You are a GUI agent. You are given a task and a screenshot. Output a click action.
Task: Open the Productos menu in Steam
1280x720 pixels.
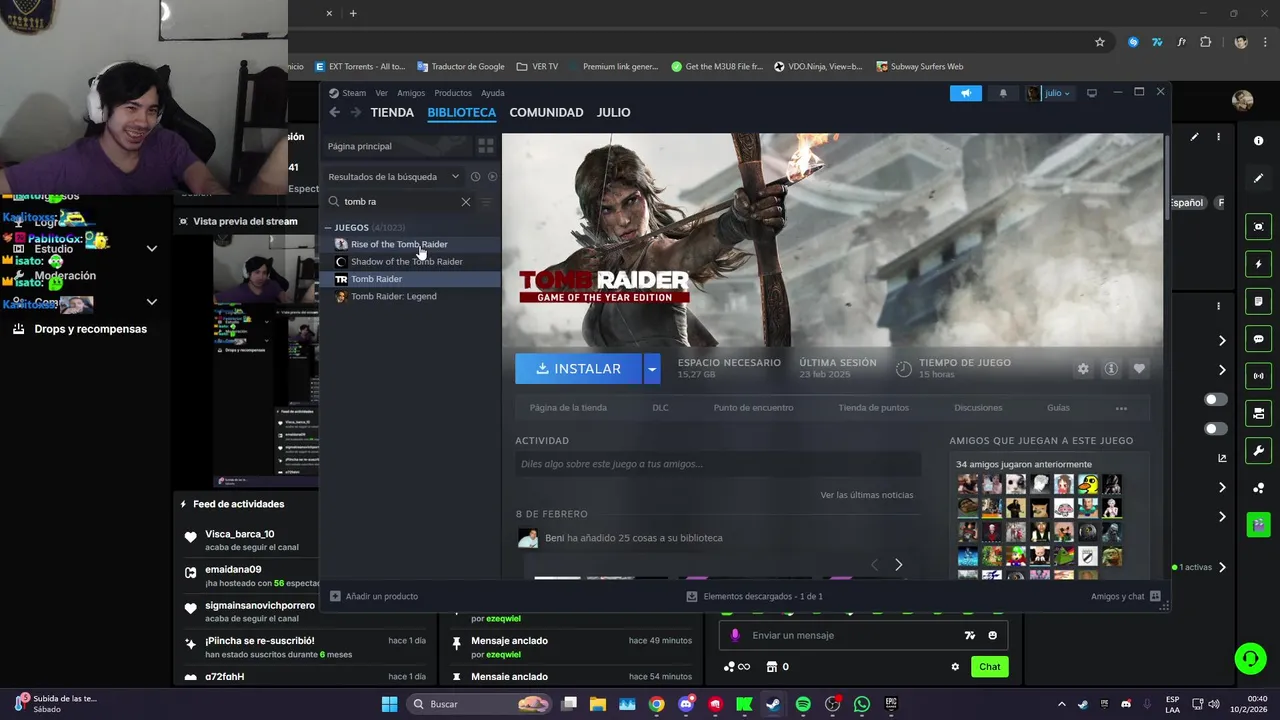click(453, 93)
